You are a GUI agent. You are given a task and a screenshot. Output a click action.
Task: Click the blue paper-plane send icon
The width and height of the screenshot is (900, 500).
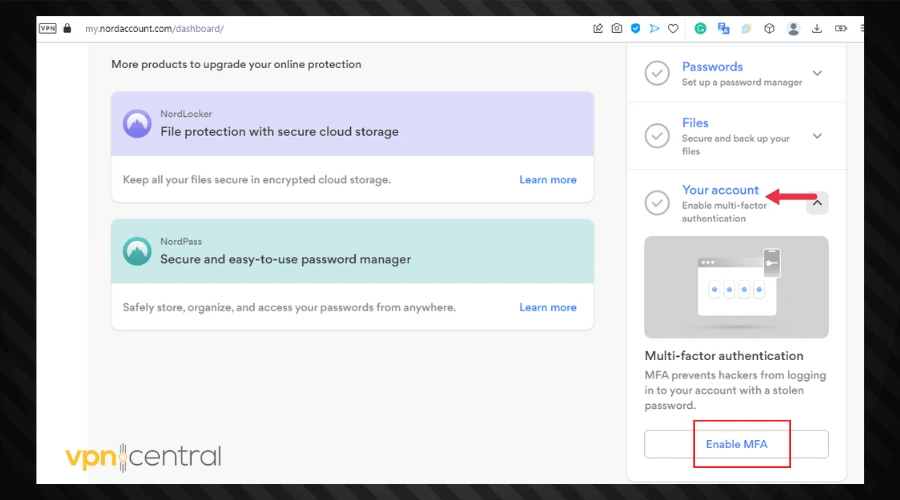click(x=654, y=28)
